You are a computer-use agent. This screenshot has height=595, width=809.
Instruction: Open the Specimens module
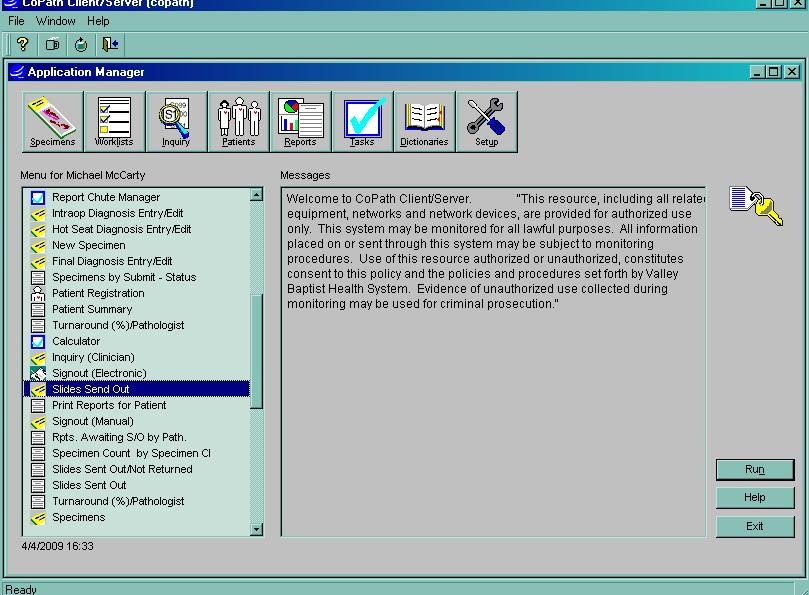[51, 120]
